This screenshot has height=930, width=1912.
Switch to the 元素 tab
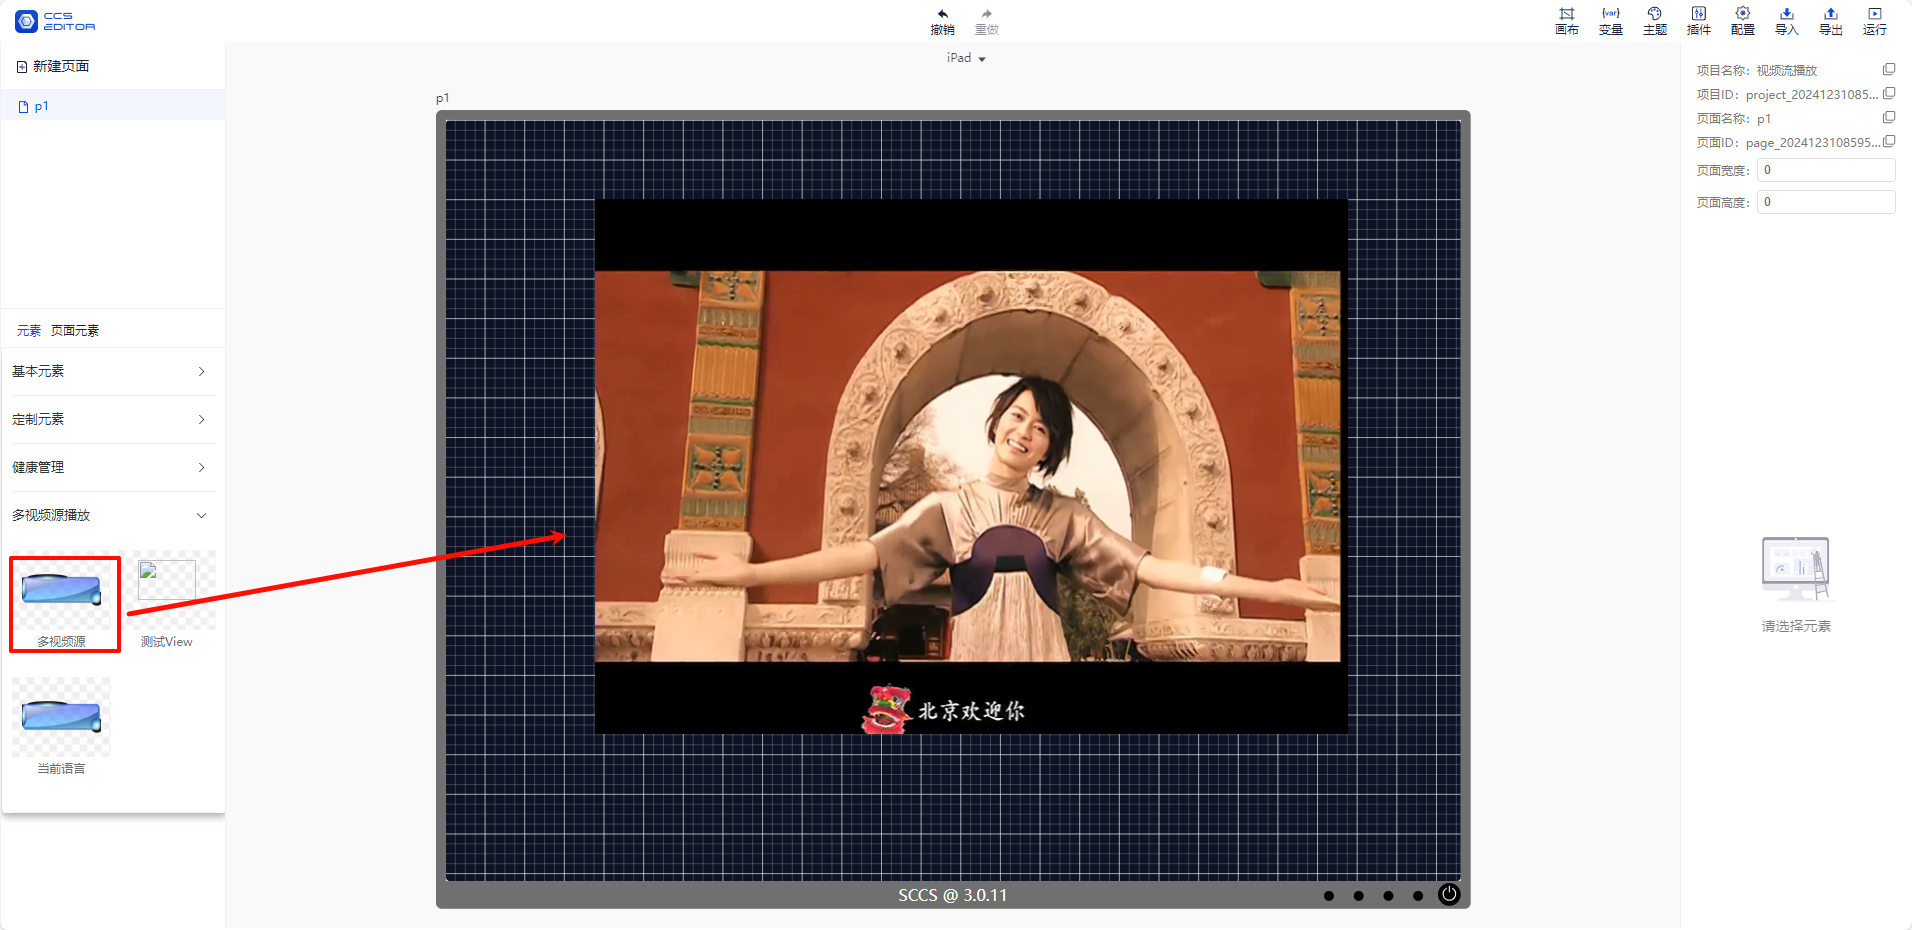pos(28,330)
